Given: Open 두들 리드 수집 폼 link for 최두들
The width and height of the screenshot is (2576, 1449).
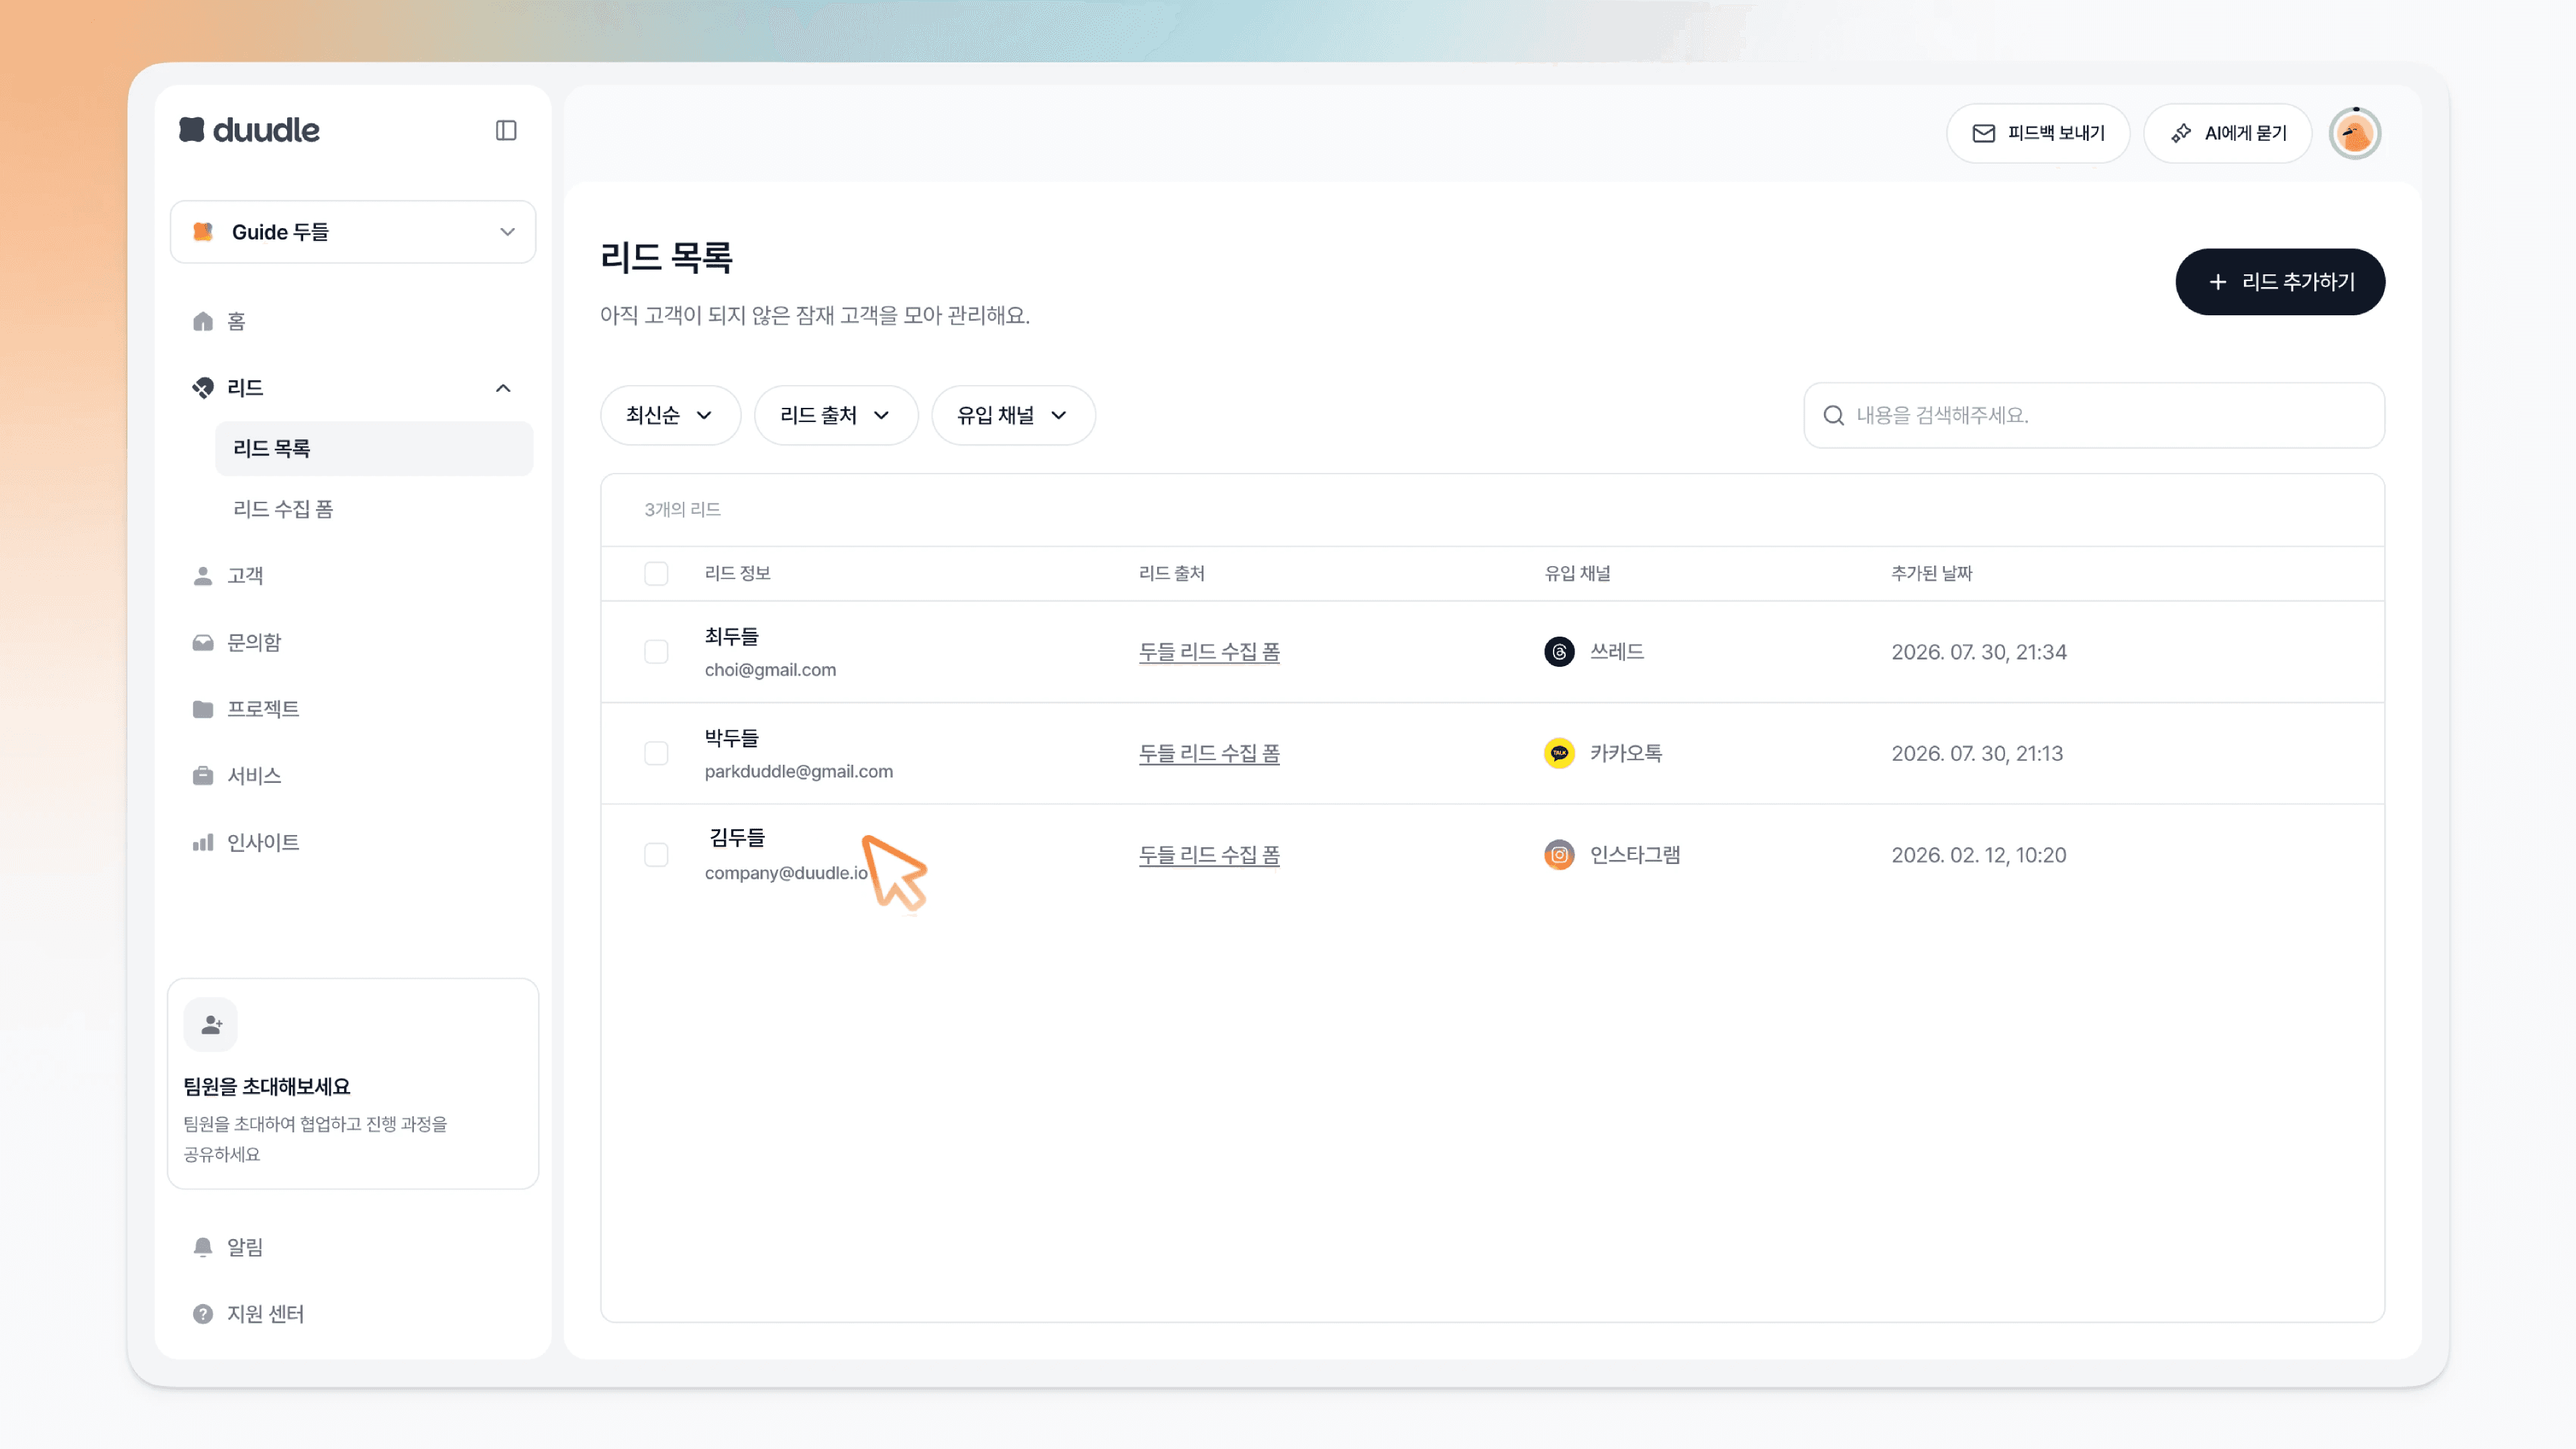Looking at the screenshot, I should point(1209,652).
